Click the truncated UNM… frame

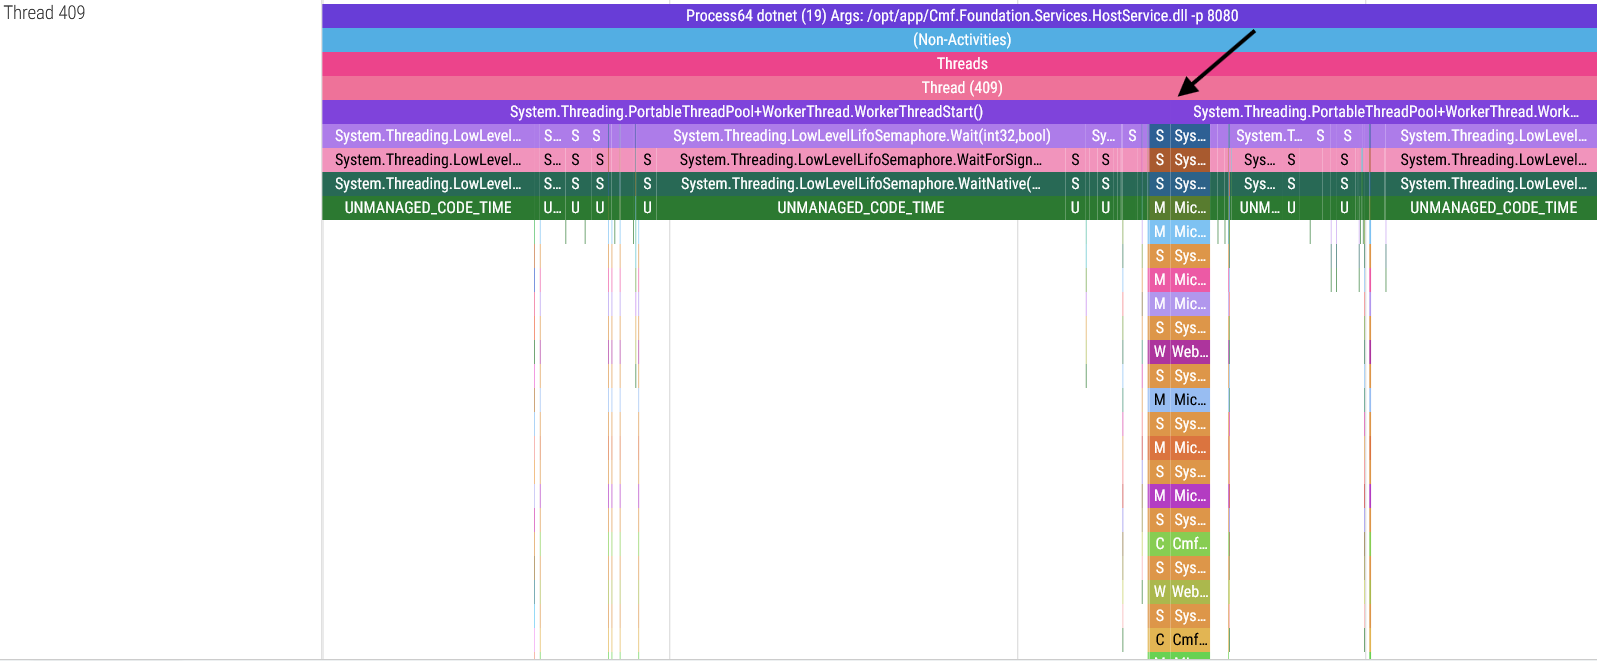tap(1259, 208)
